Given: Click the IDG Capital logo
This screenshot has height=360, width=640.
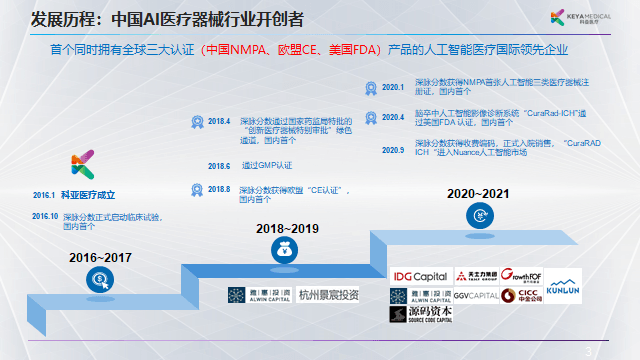Looking at the screenshot, I should [x=421, y=276].
